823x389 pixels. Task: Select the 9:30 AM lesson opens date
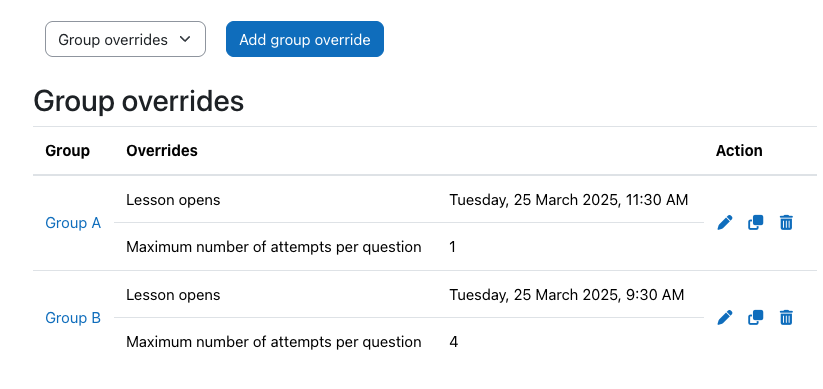coord(567,295)
